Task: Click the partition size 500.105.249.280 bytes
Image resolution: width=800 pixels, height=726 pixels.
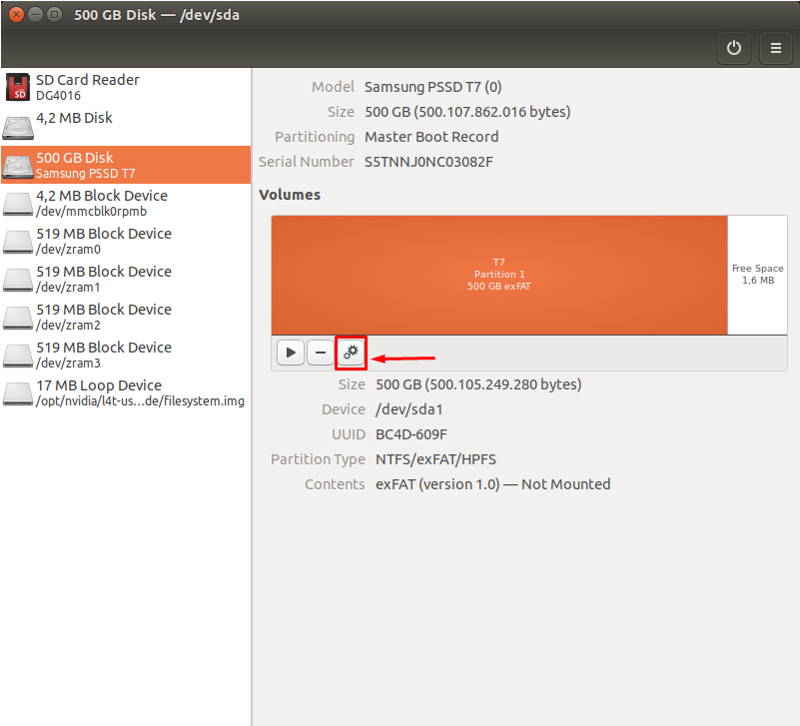Action: point(479,384)
